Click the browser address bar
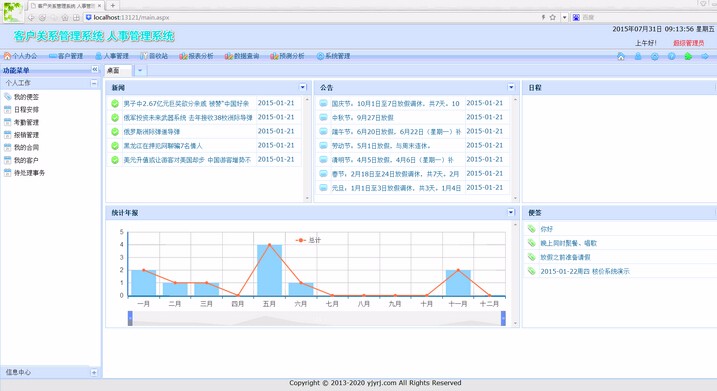This screenshot has width=717, height=391. (x=311, y=17)
